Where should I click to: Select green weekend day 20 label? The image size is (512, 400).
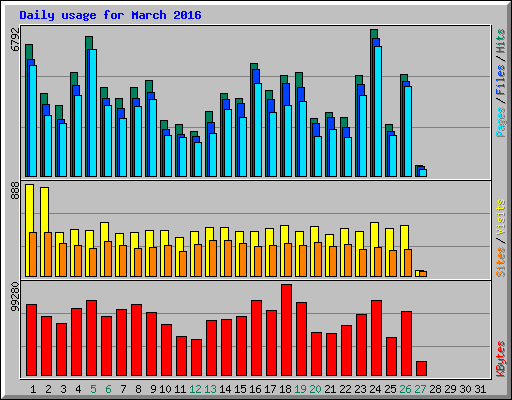click(315, 389)
